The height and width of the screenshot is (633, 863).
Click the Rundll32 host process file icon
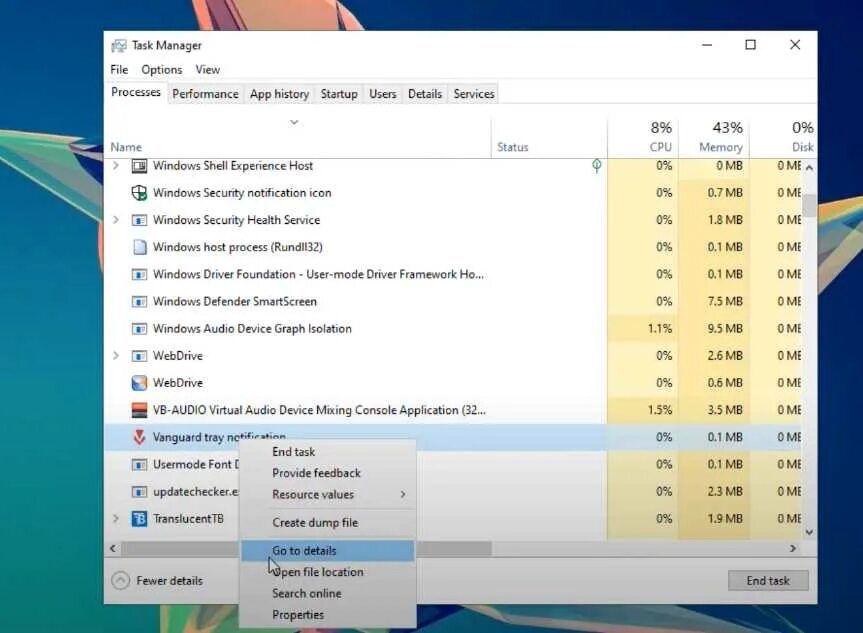tap(140, 247)
